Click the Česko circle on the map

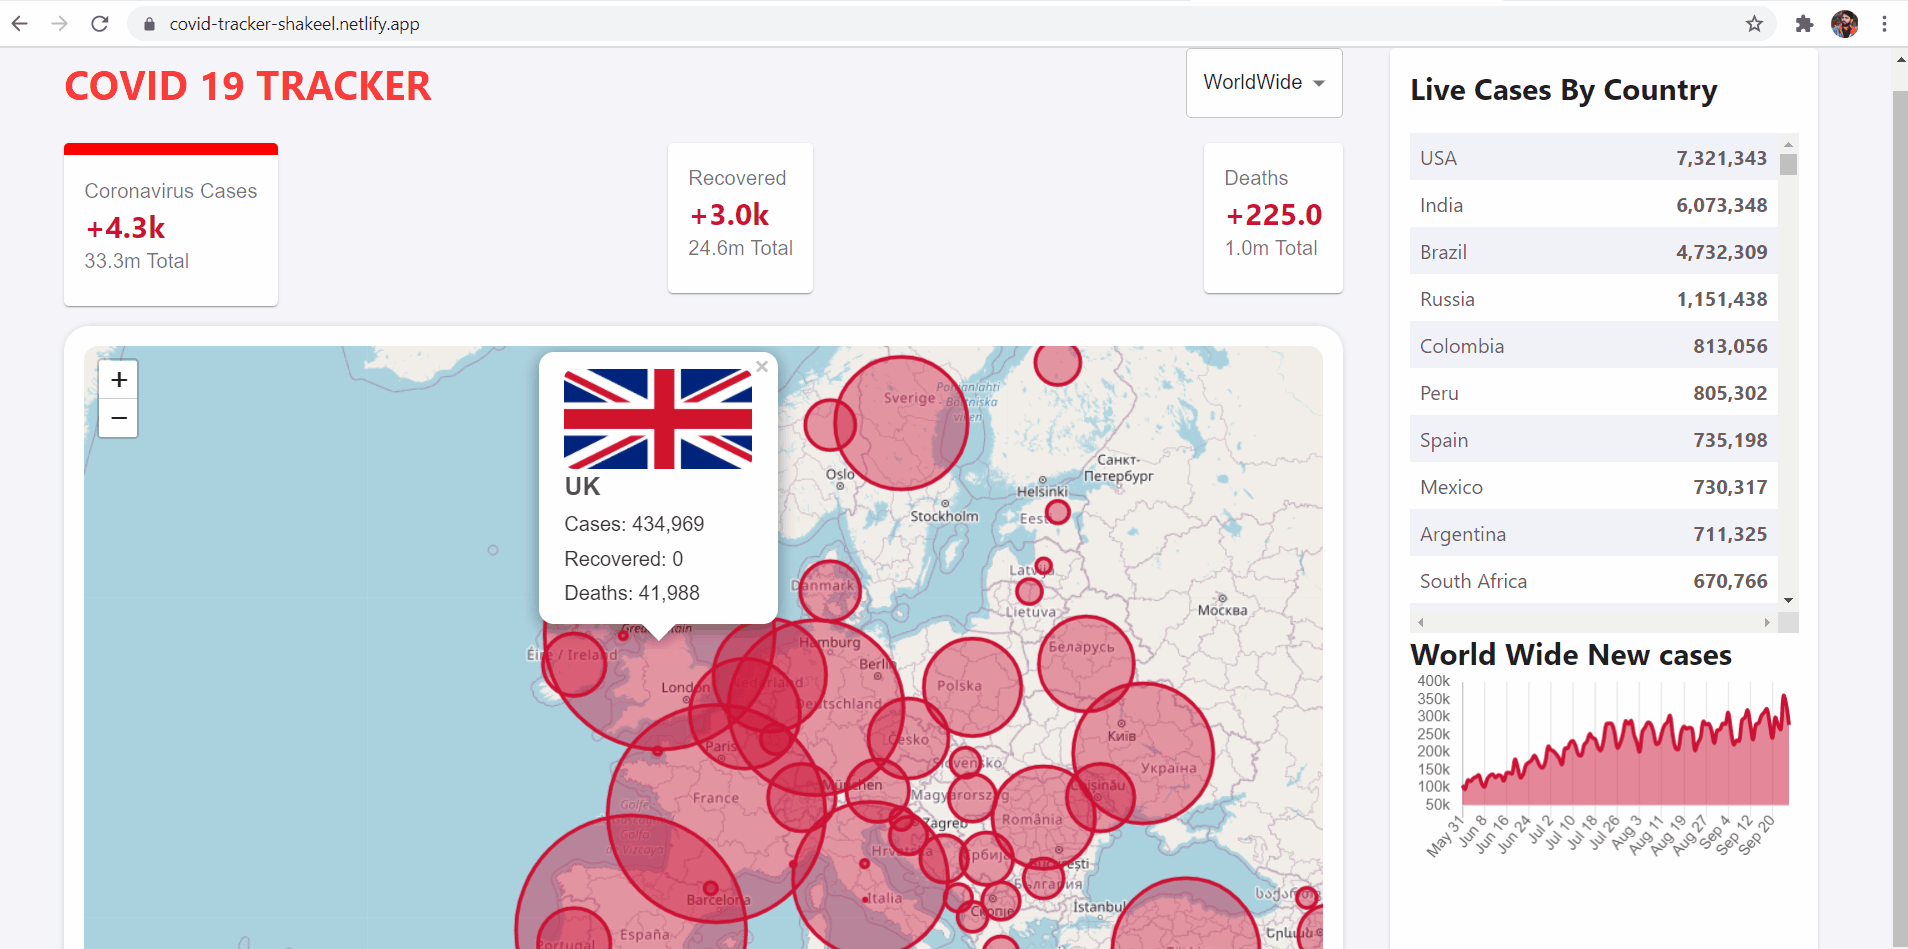coord(909,739)
